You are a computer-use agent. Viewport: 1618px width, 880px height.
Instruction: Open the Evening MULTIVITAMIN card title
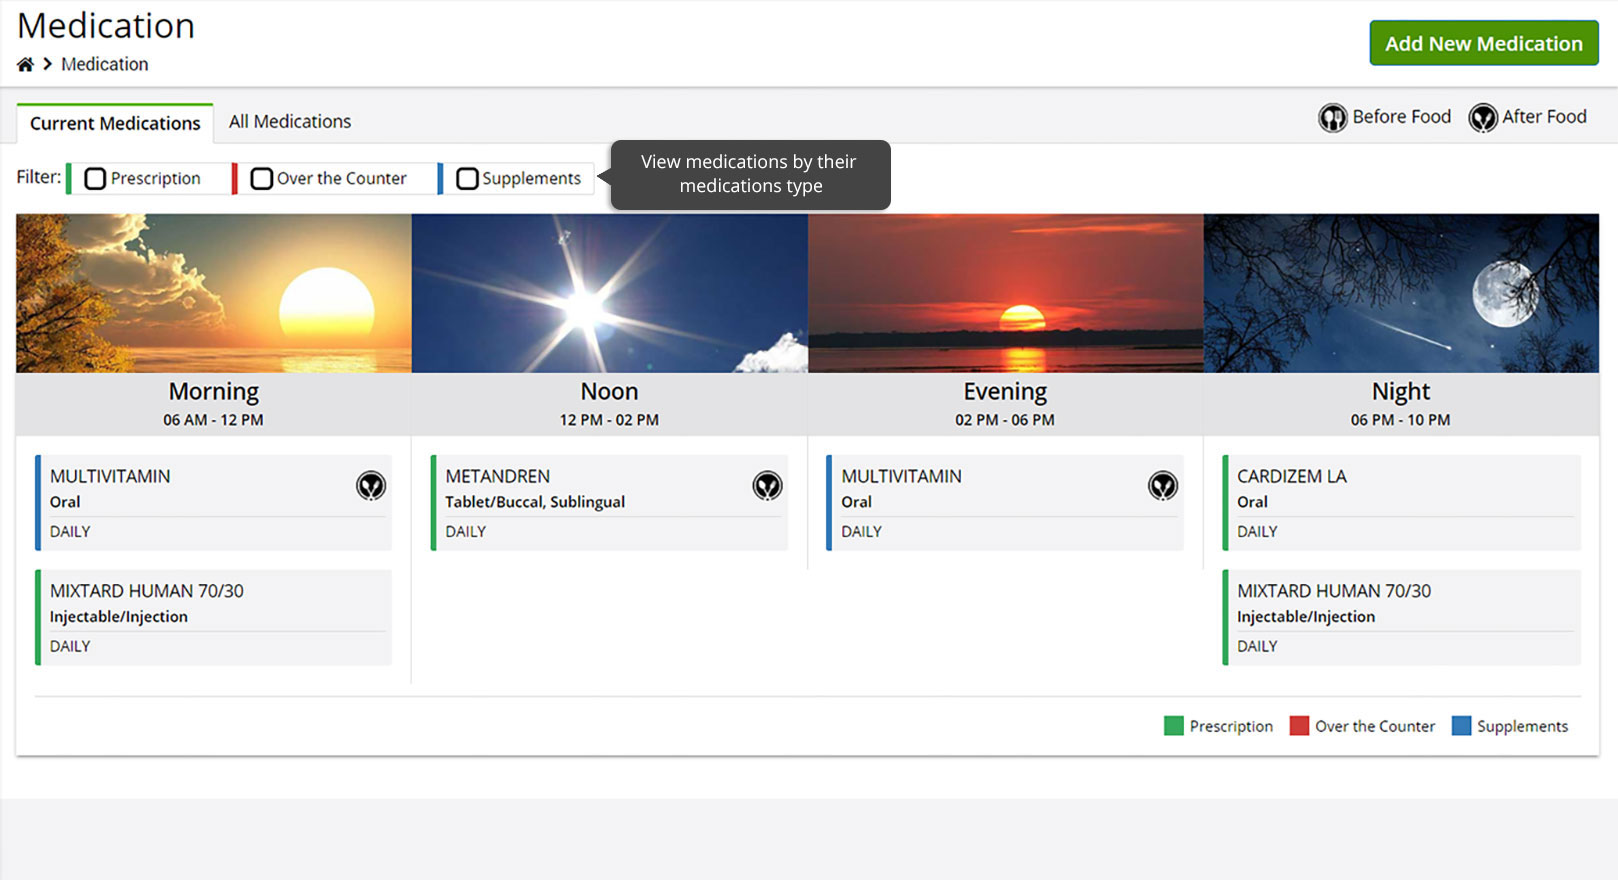(901, 477)
